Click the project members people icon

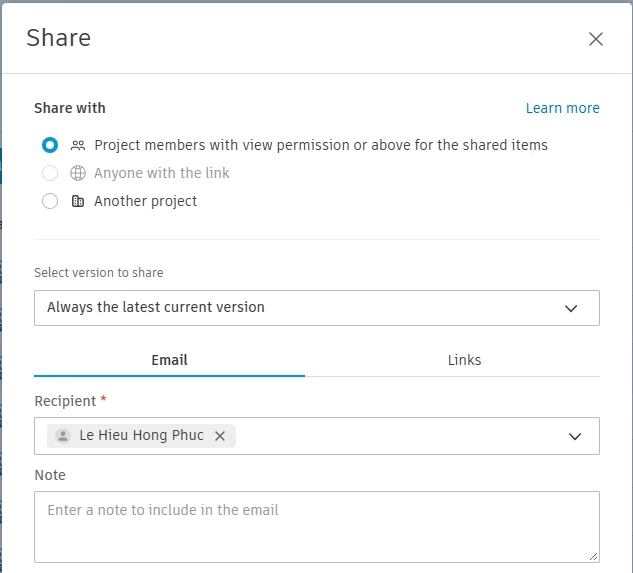click(x=78, y=145)
